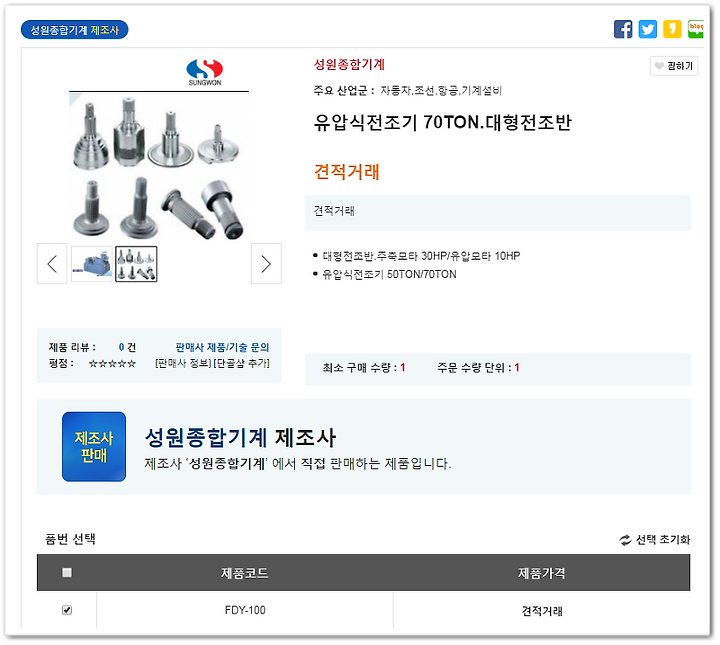The height and width of the screenshot is (645, 720).
Task: Click the review count 0 건
Action: (x=127, y=347)
